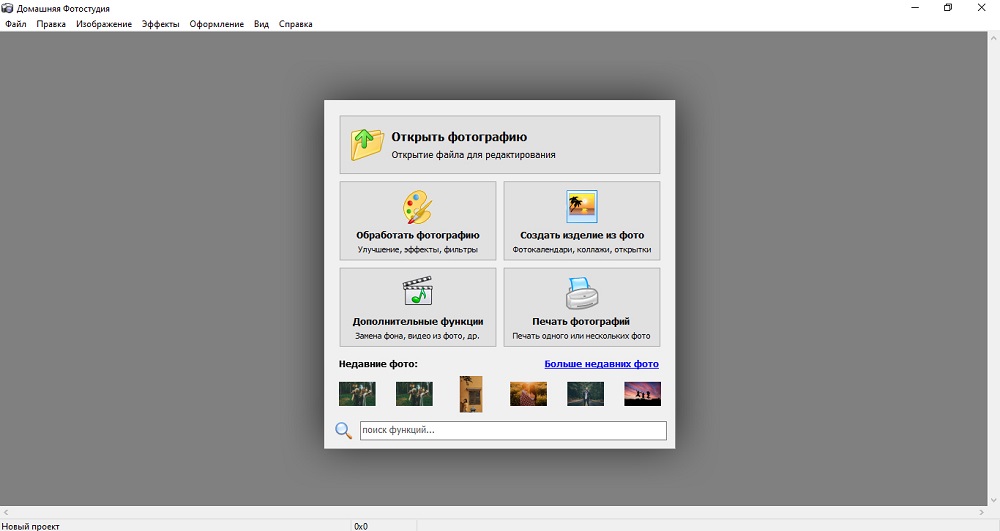Open the vertical orange wall window thumbnail
This screenshot has height=531, width=1000.
click(x=471, y=394)
